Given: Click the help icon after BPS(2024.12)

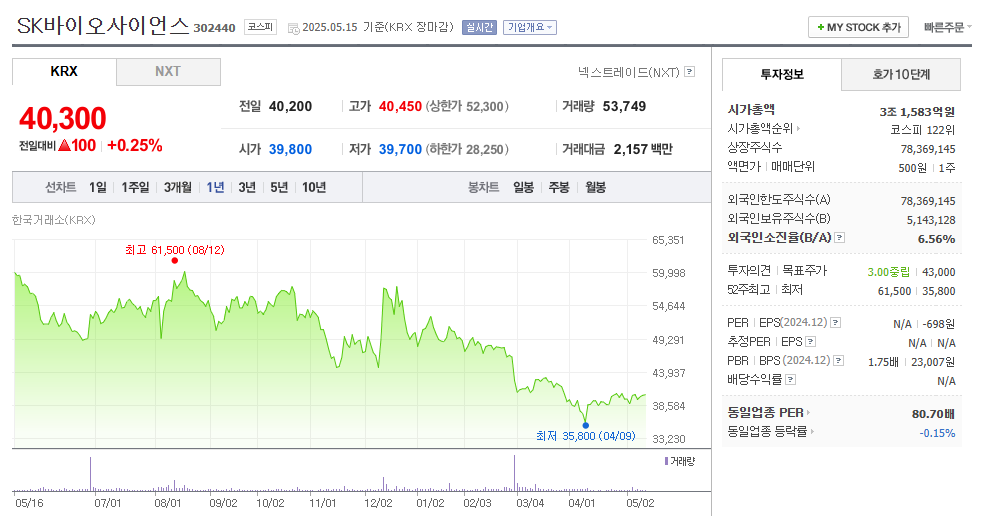Looking at the screenshot, I should click(x=836, y=361).
